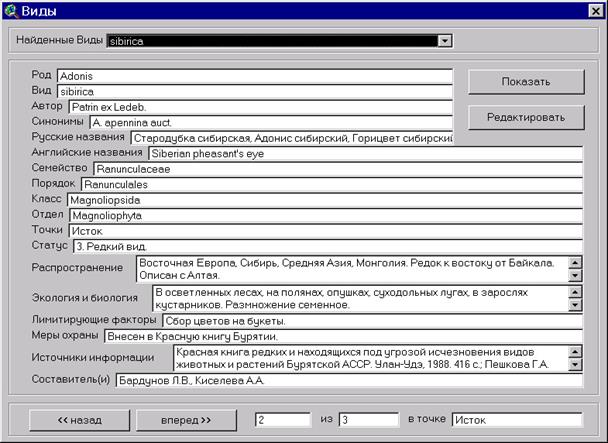Click the Виды window title icon
The height and width of the screenshot is (443, 608).
(x=11, y=11)
